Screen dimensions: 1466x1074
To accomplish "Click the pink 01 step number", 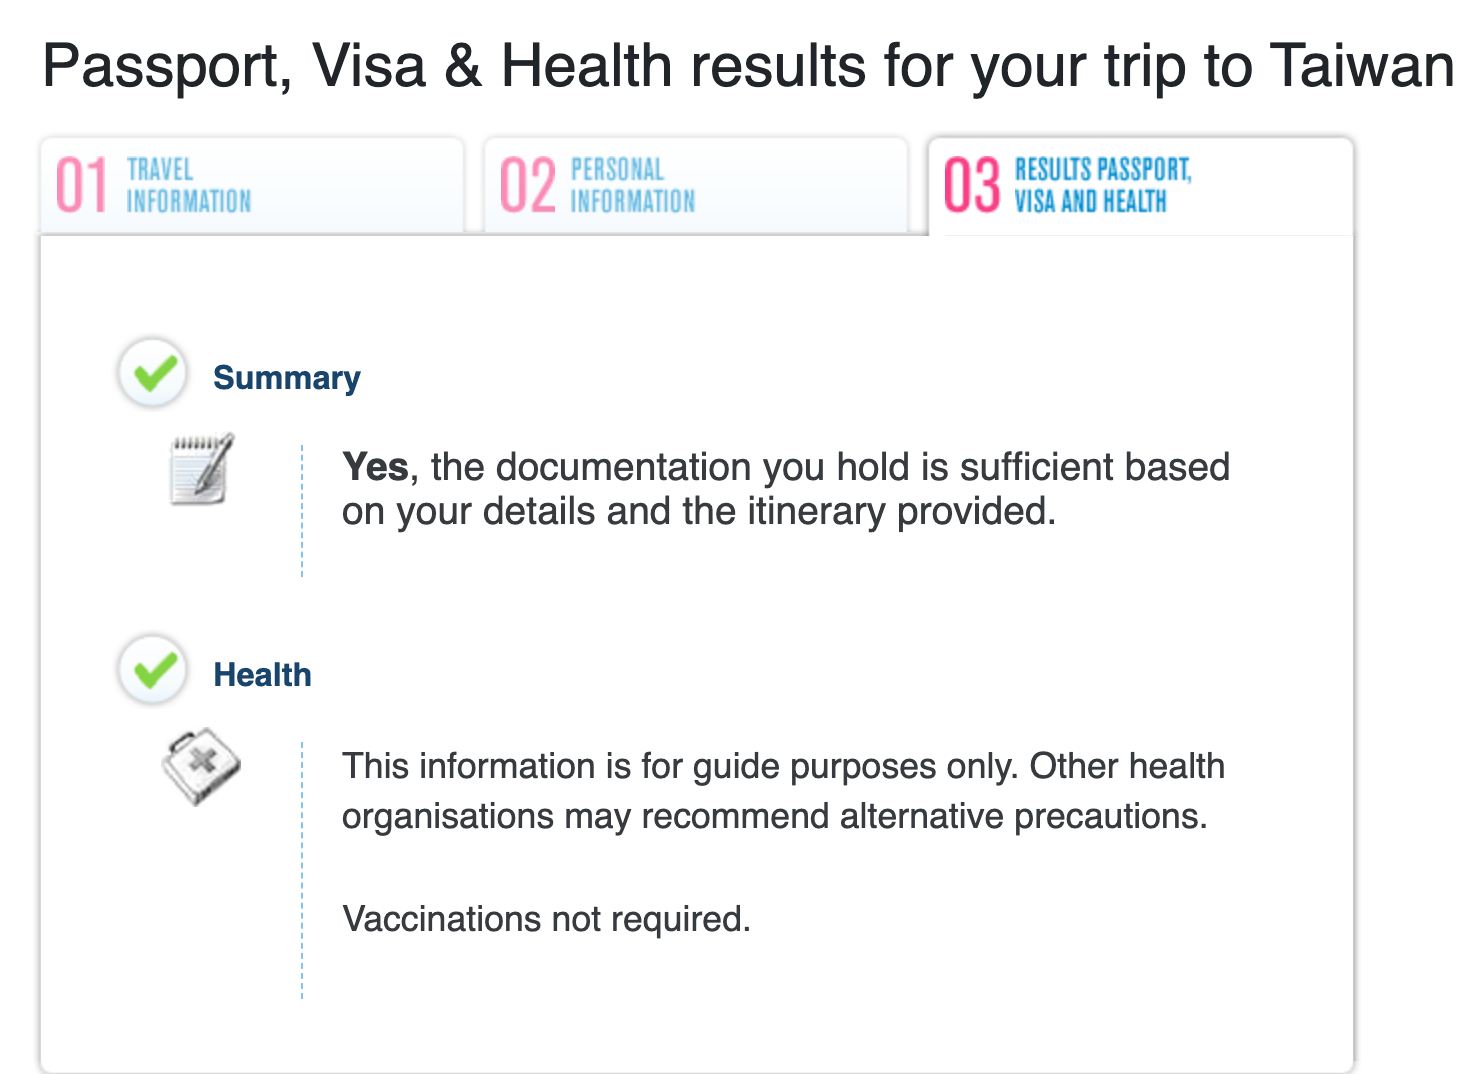I will 81,186.
